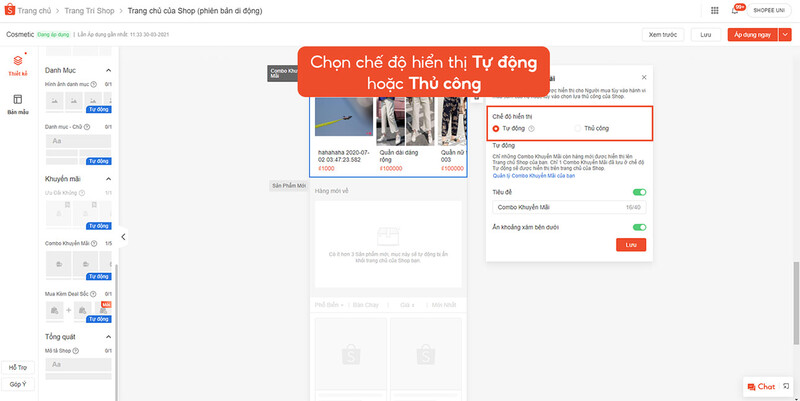800x401 pixels.
Task: Go to Trang Trí Shop breadcrumb
Action: click(97, 10)
